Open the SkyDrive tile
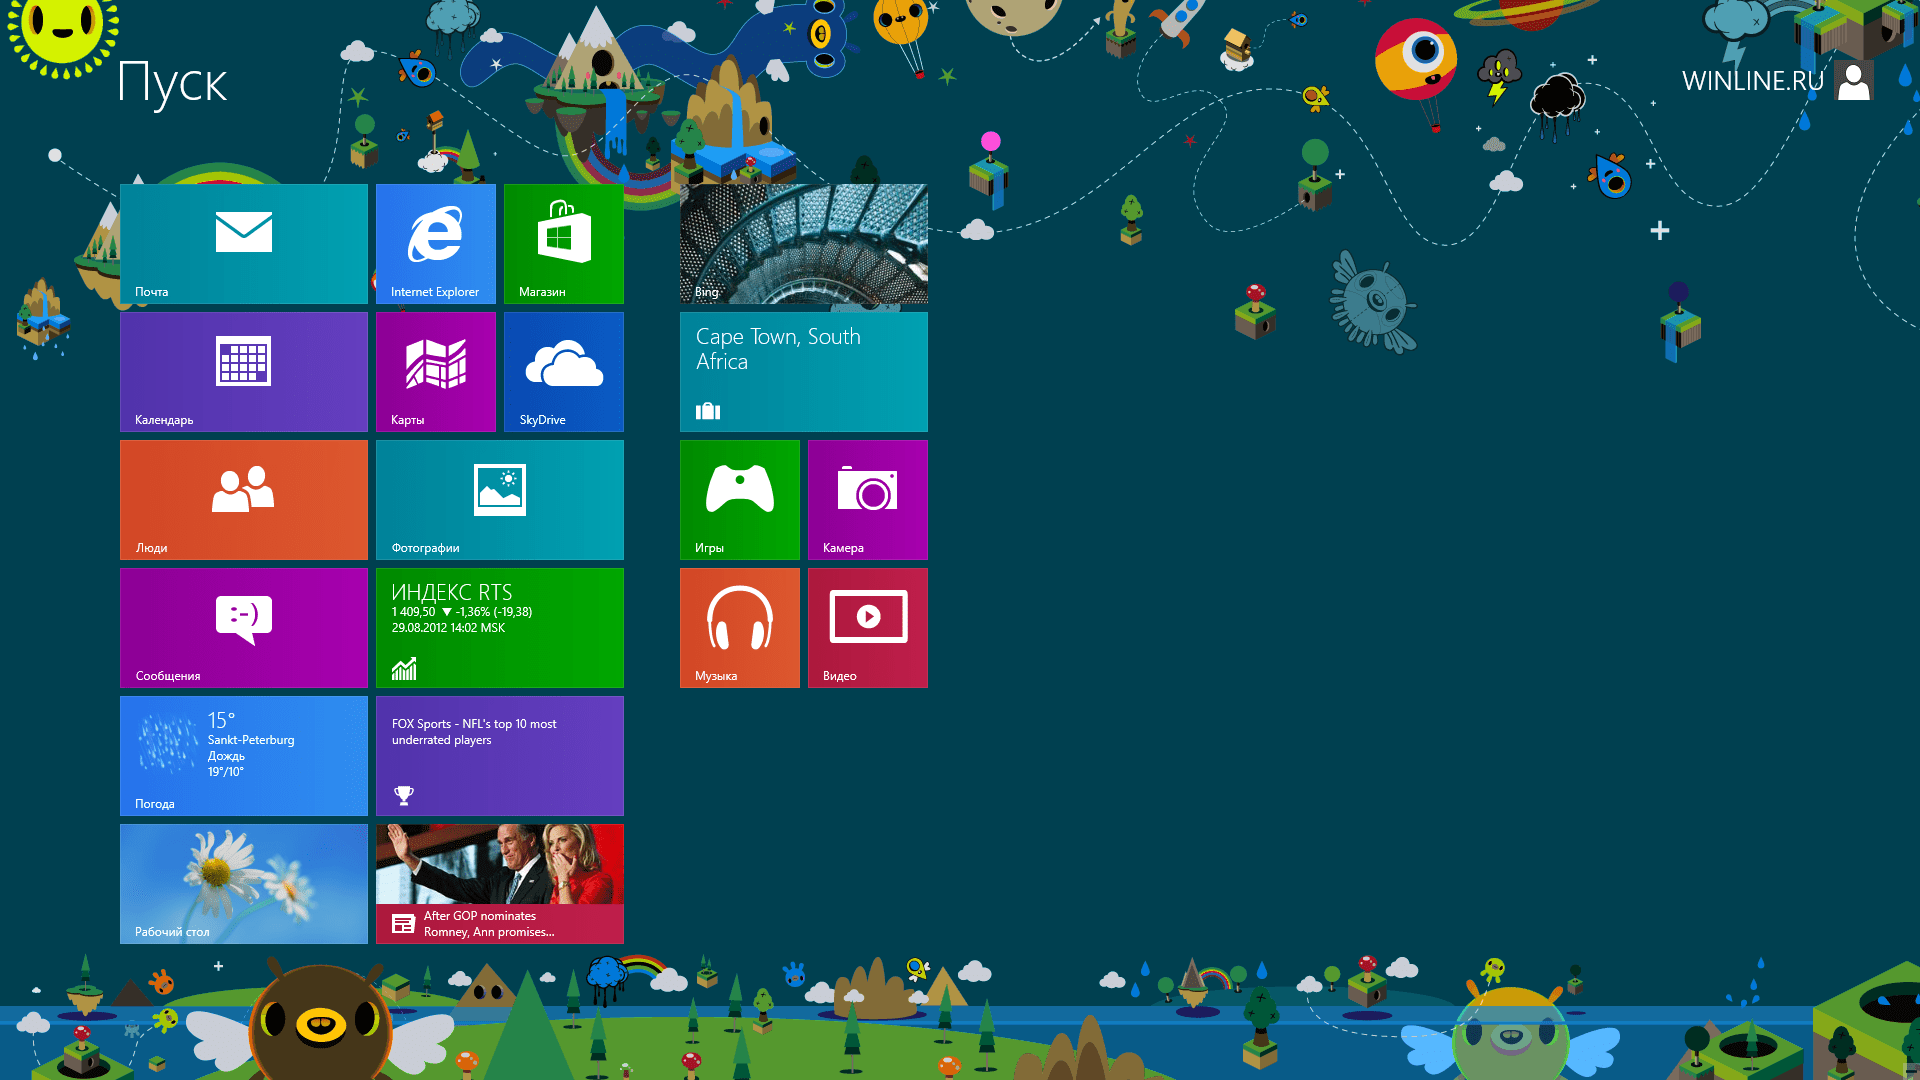Image resolution: width=1920 pixels, height=1080 pixels. [564, 372]
